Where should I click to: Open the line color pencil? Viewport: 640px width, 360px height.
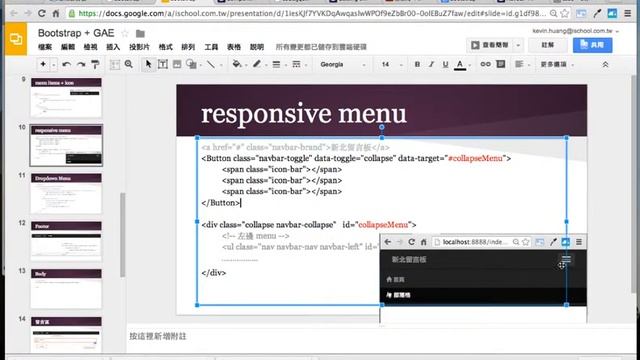257,64
